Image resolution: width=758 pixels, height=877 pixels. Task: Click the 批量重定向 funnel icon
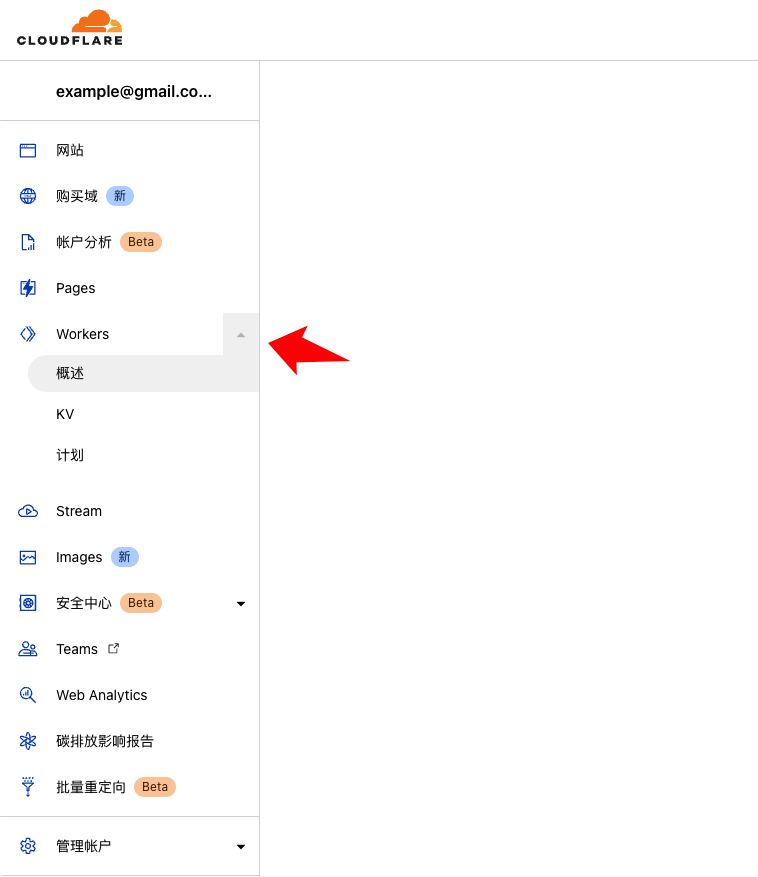[x=28, y=787]
